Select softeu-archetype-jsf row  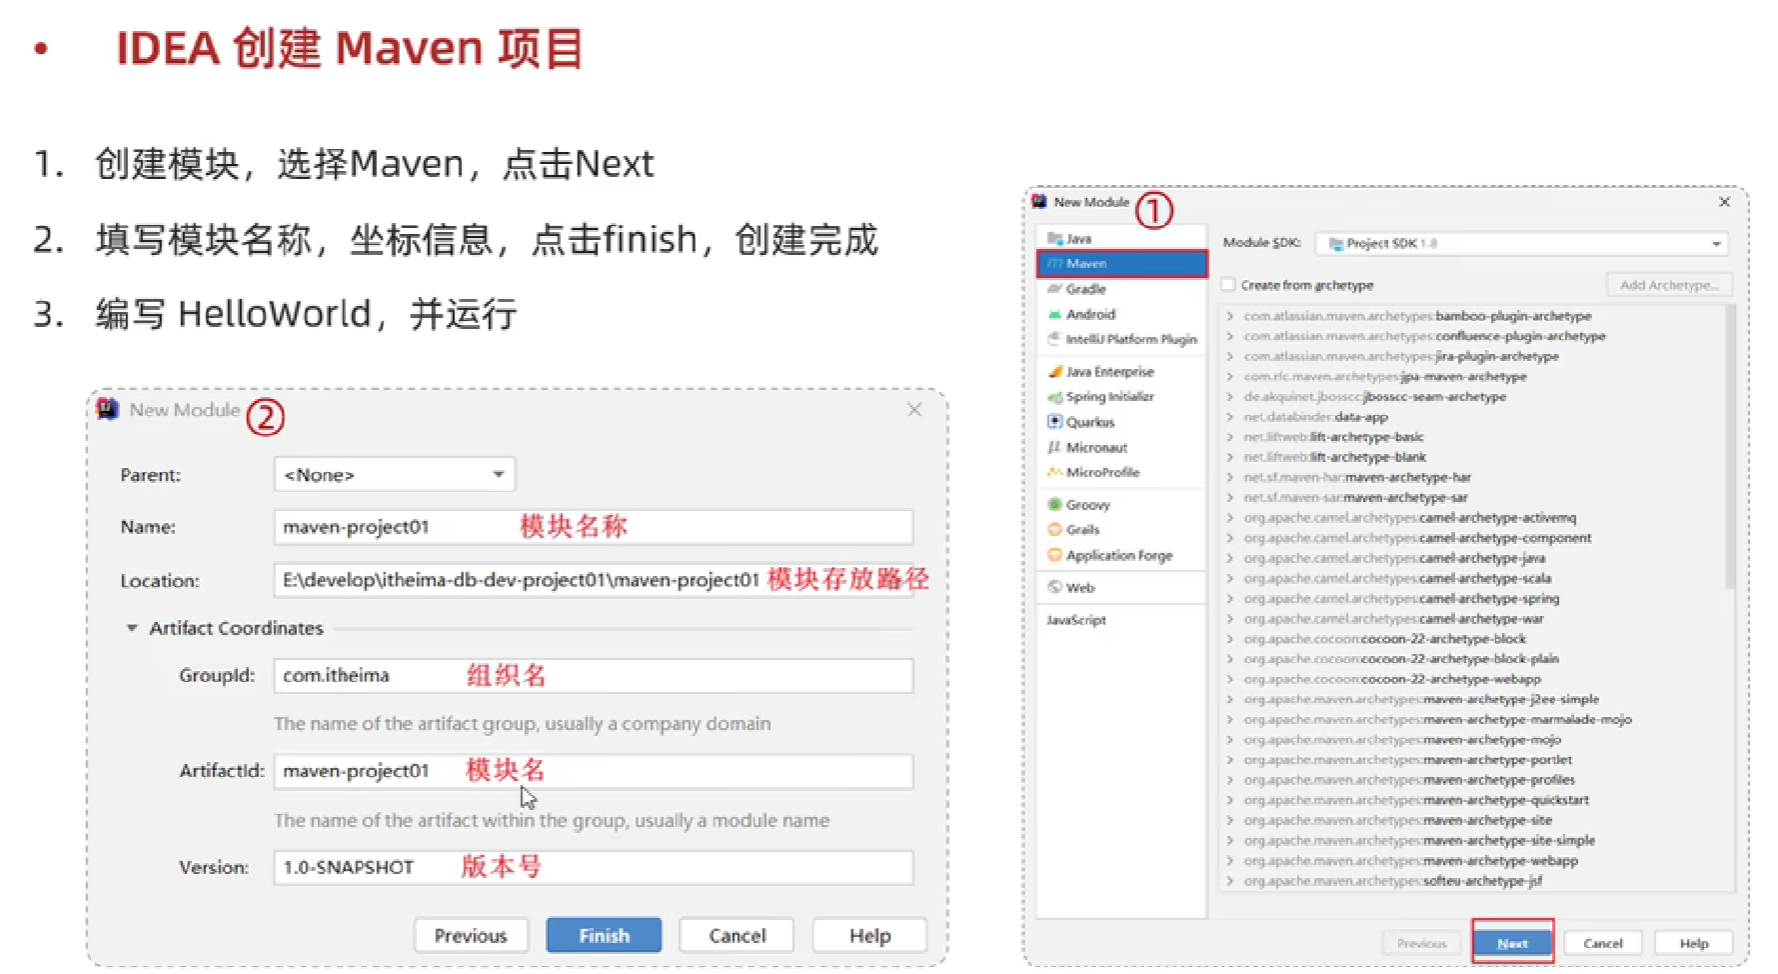(1470, 880)
